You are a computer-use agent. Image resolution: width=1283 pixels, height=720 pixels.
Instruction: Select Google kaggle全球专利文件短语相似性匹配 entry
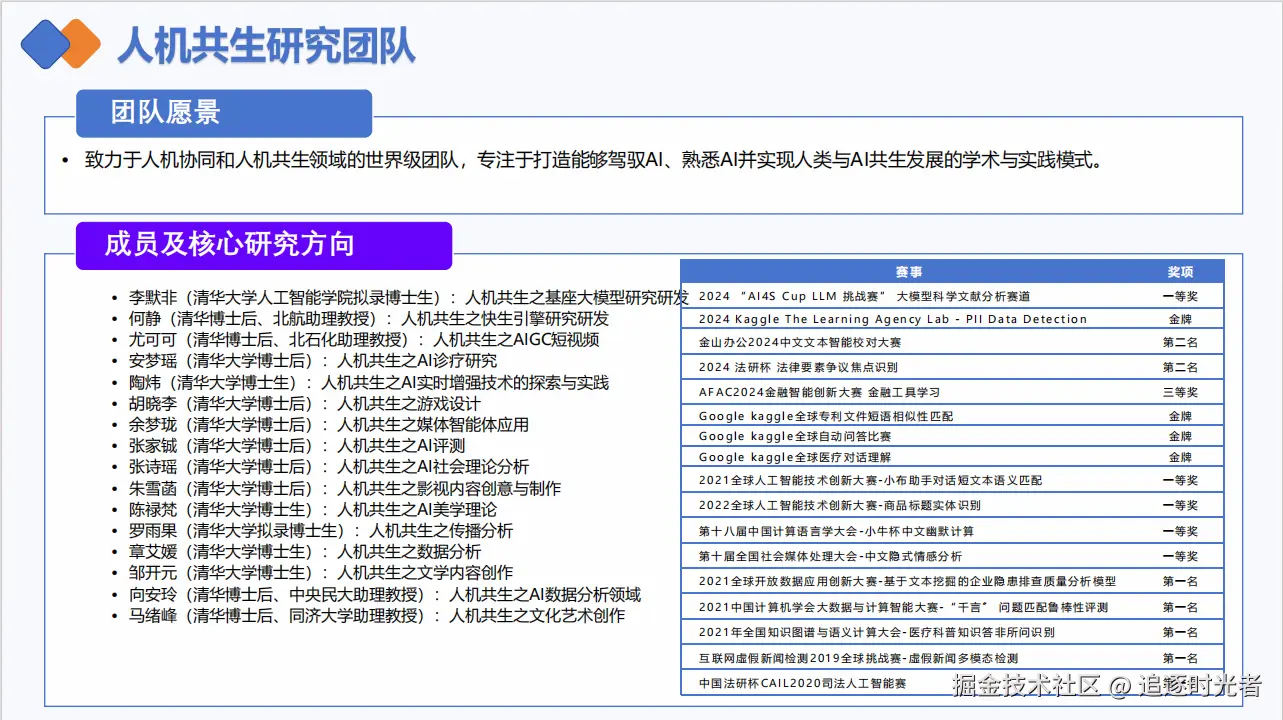(826, 416)
